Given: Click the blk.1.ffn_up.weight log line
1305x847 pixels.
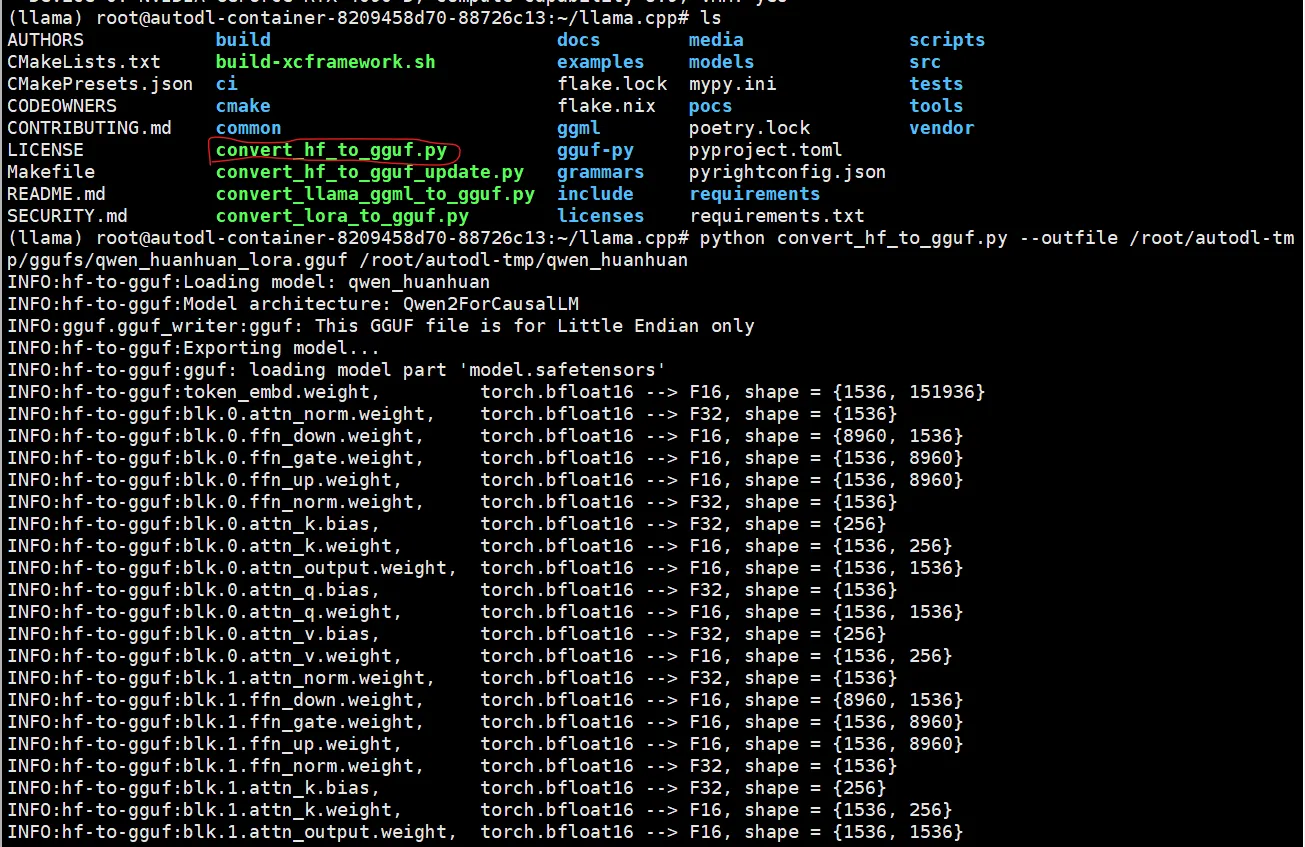Looking at the screenshot, I should tap(486, 744).
